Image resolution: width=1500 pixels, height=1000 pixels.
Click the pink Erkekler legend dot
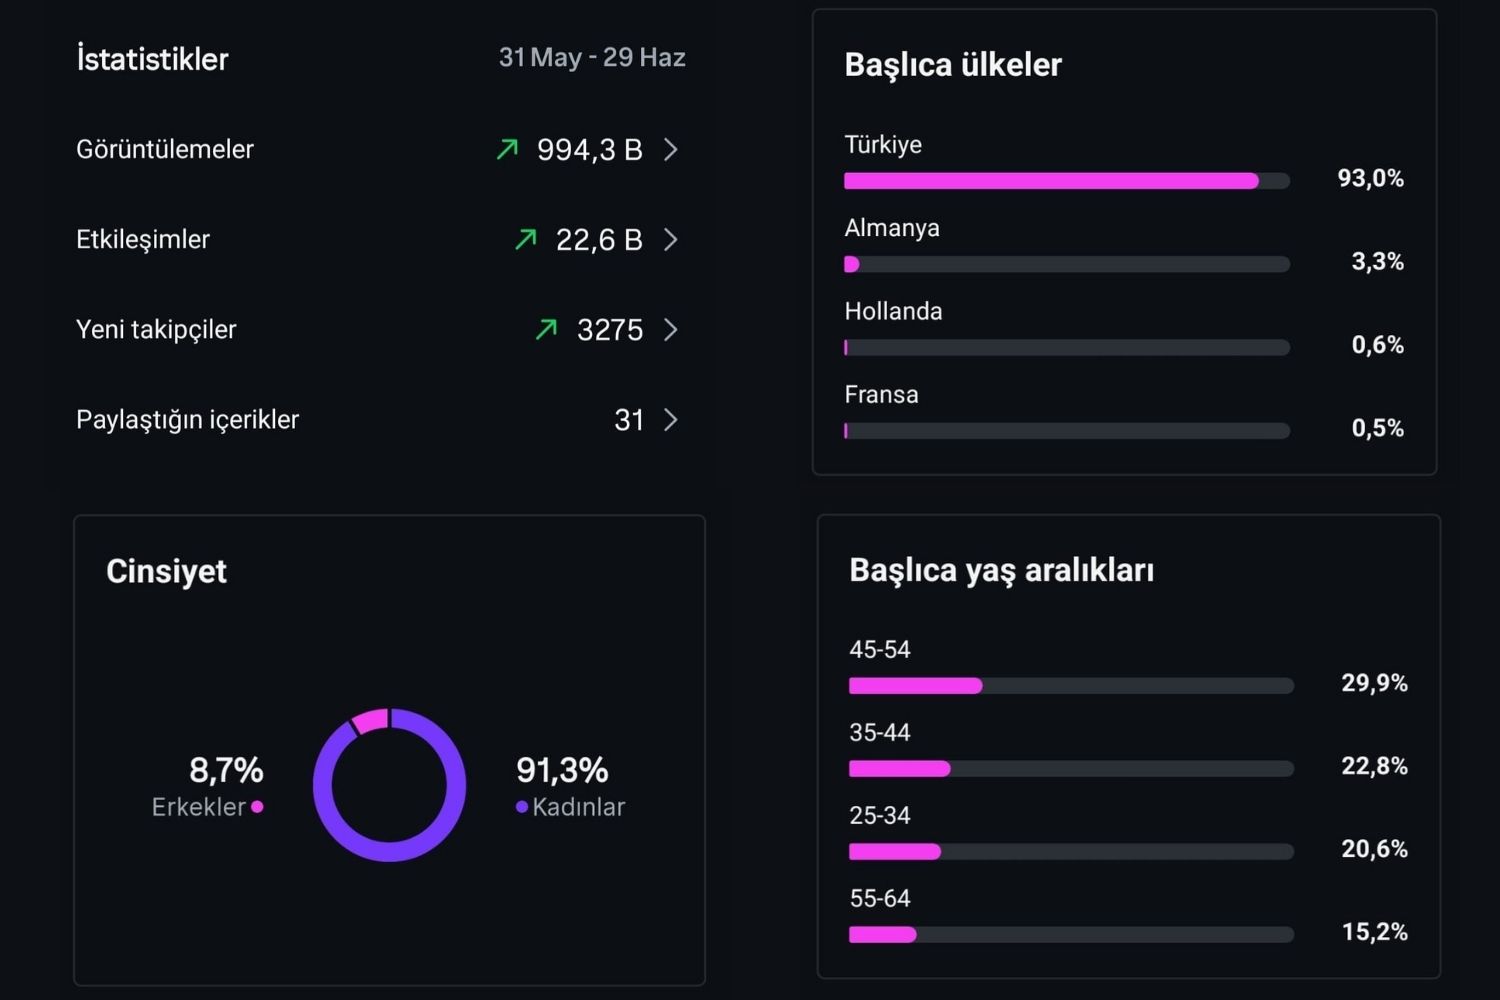(257, 807)
